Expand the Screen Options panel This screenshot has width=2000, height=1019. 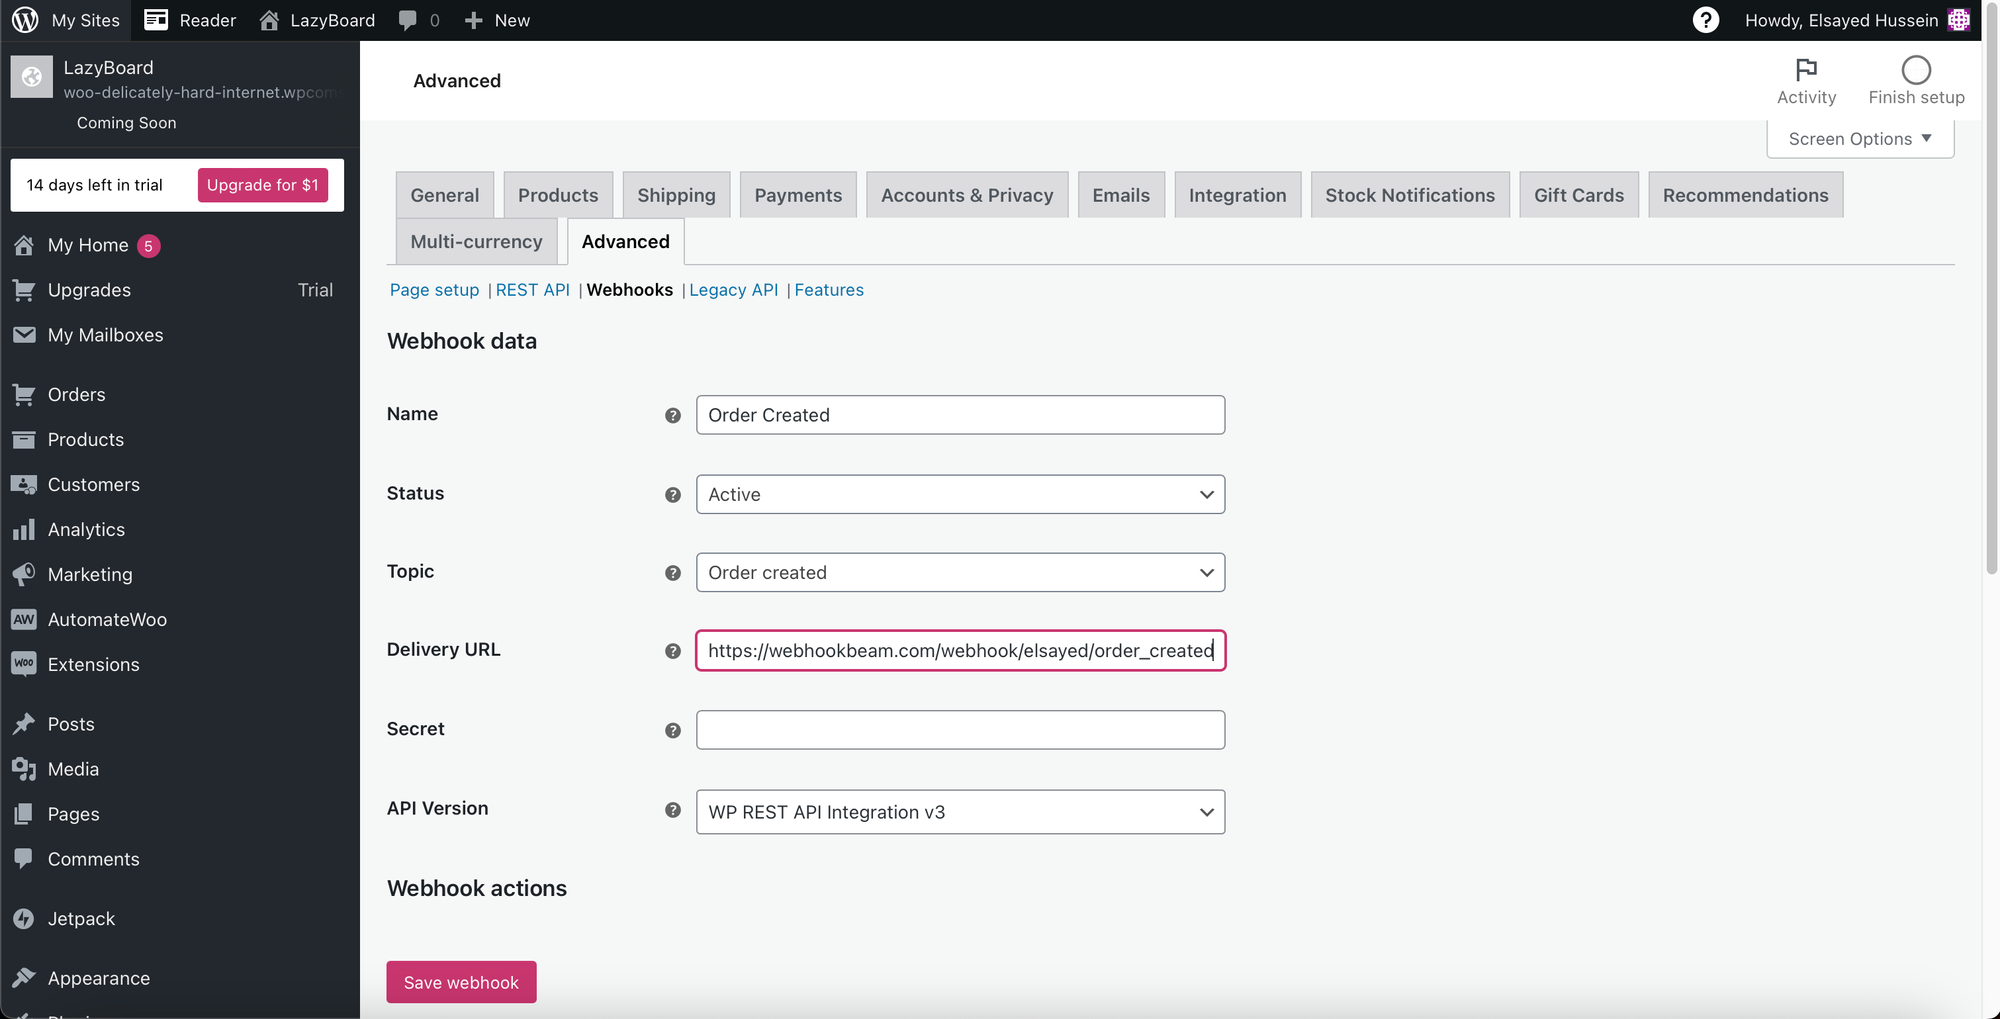[1859, 139]
